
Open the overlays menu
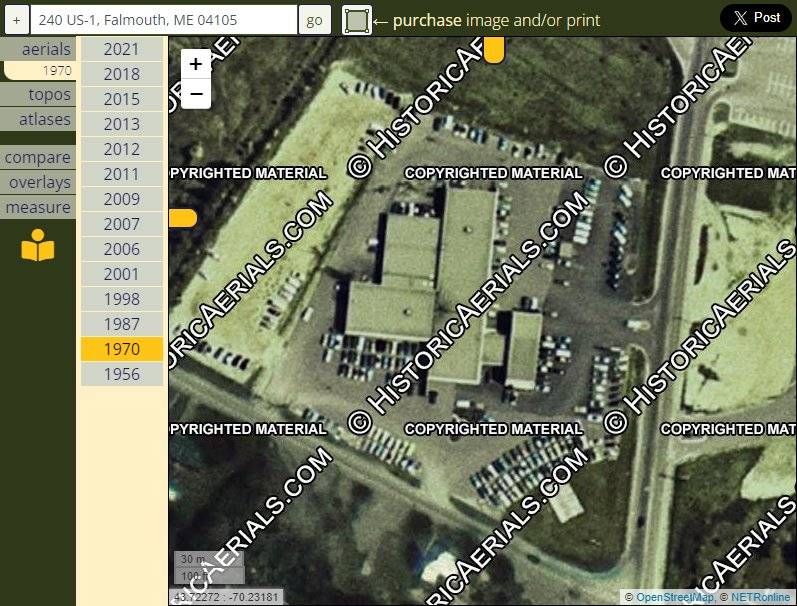pyautogui.click(x=38, y=182)
